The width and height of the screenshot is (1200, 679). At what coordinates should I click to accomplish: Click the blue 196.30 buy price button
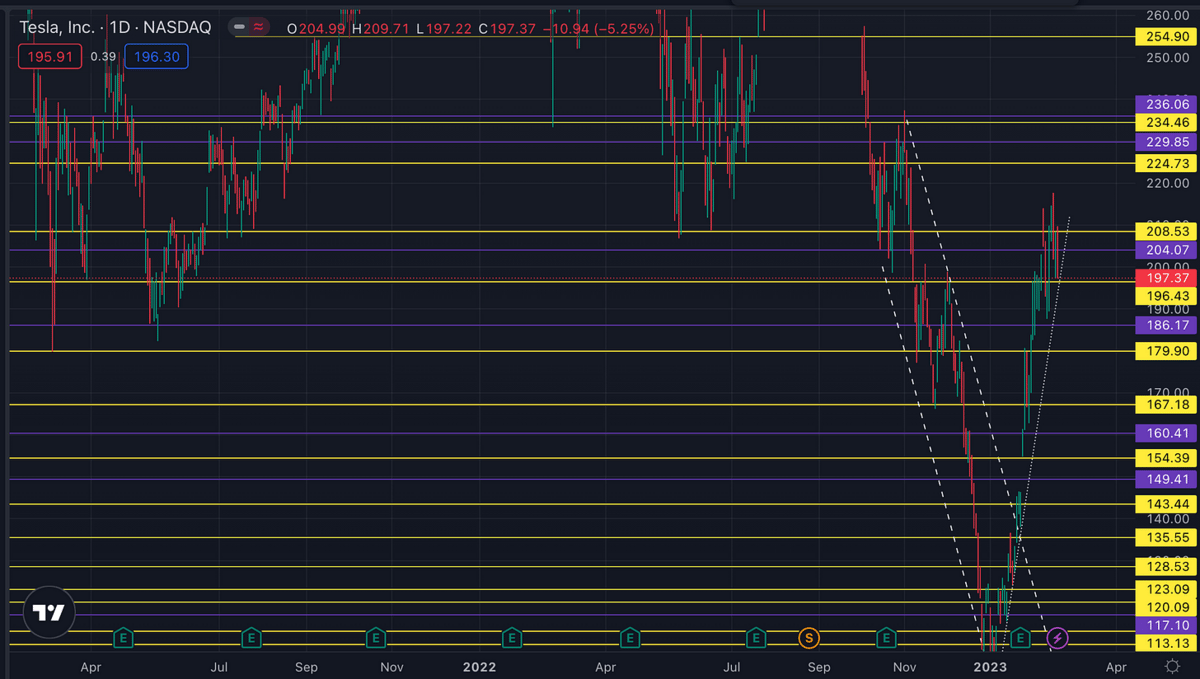pos(156,57)
